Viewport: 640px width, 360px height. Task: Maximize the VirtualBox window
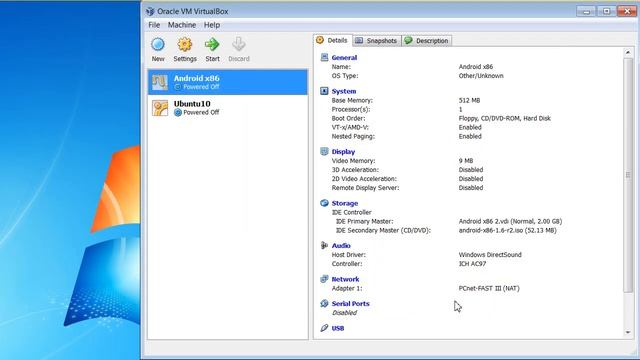click(x=607, y=11)
